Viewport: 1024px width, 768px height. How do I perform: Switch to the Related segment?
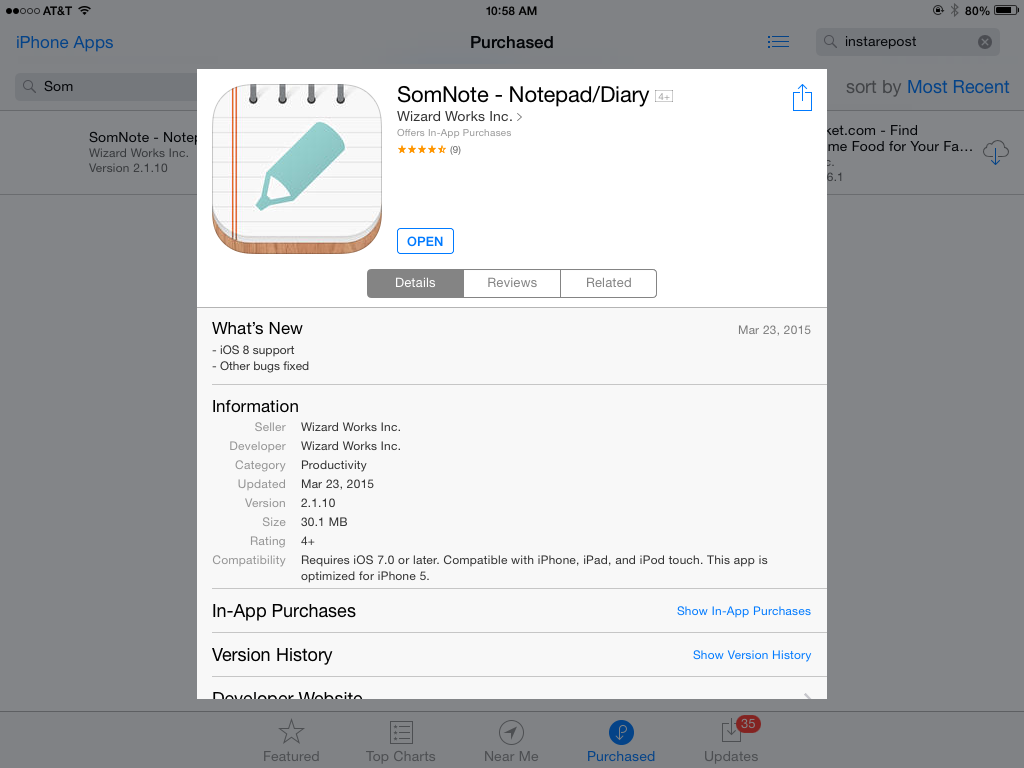pyautogui.click(x=609, y=283)
